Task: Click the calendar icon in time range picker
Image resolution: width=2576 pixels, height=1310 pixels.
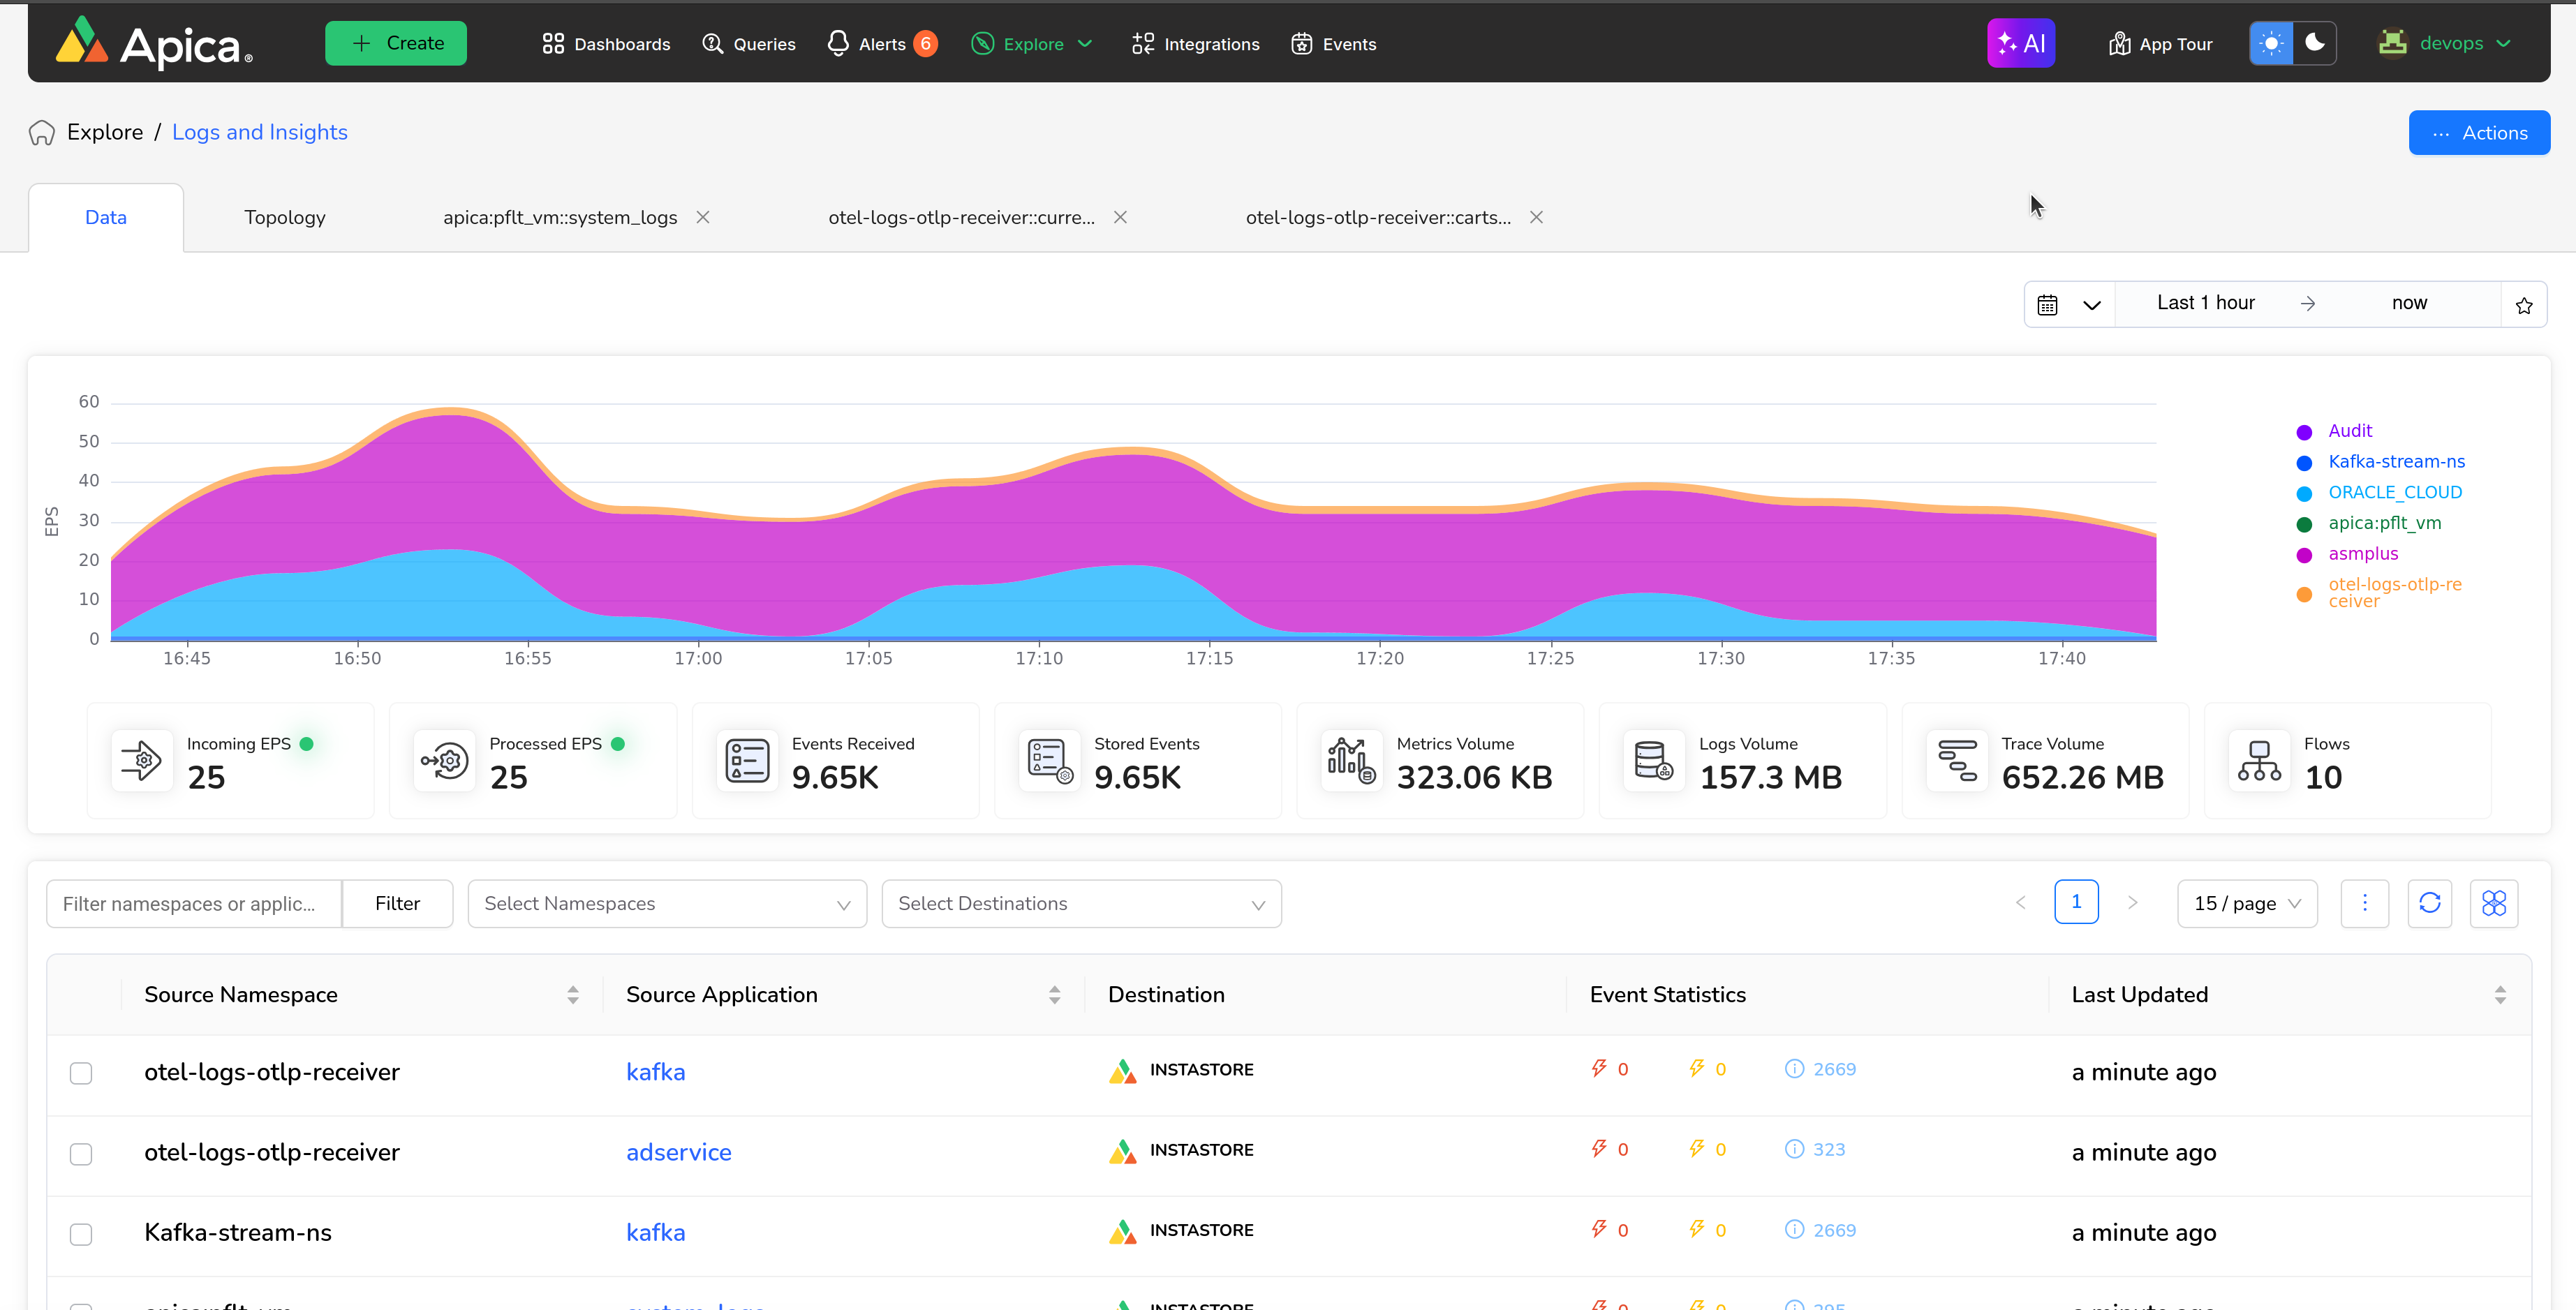Action: [2047, 305]
